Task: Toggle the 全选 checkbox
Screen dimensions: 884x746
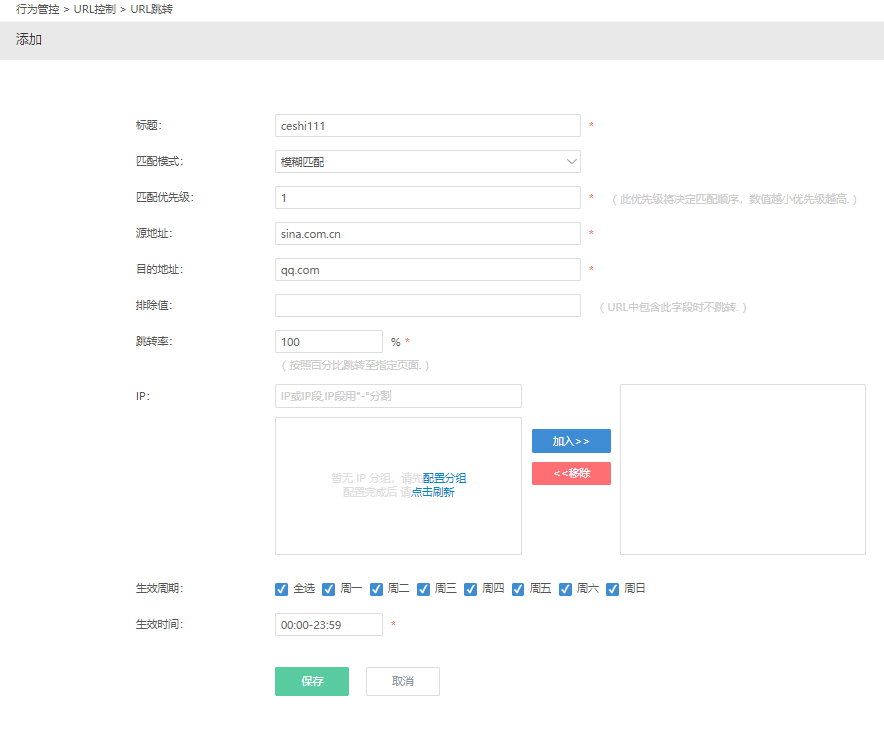Action: point(281,589)
